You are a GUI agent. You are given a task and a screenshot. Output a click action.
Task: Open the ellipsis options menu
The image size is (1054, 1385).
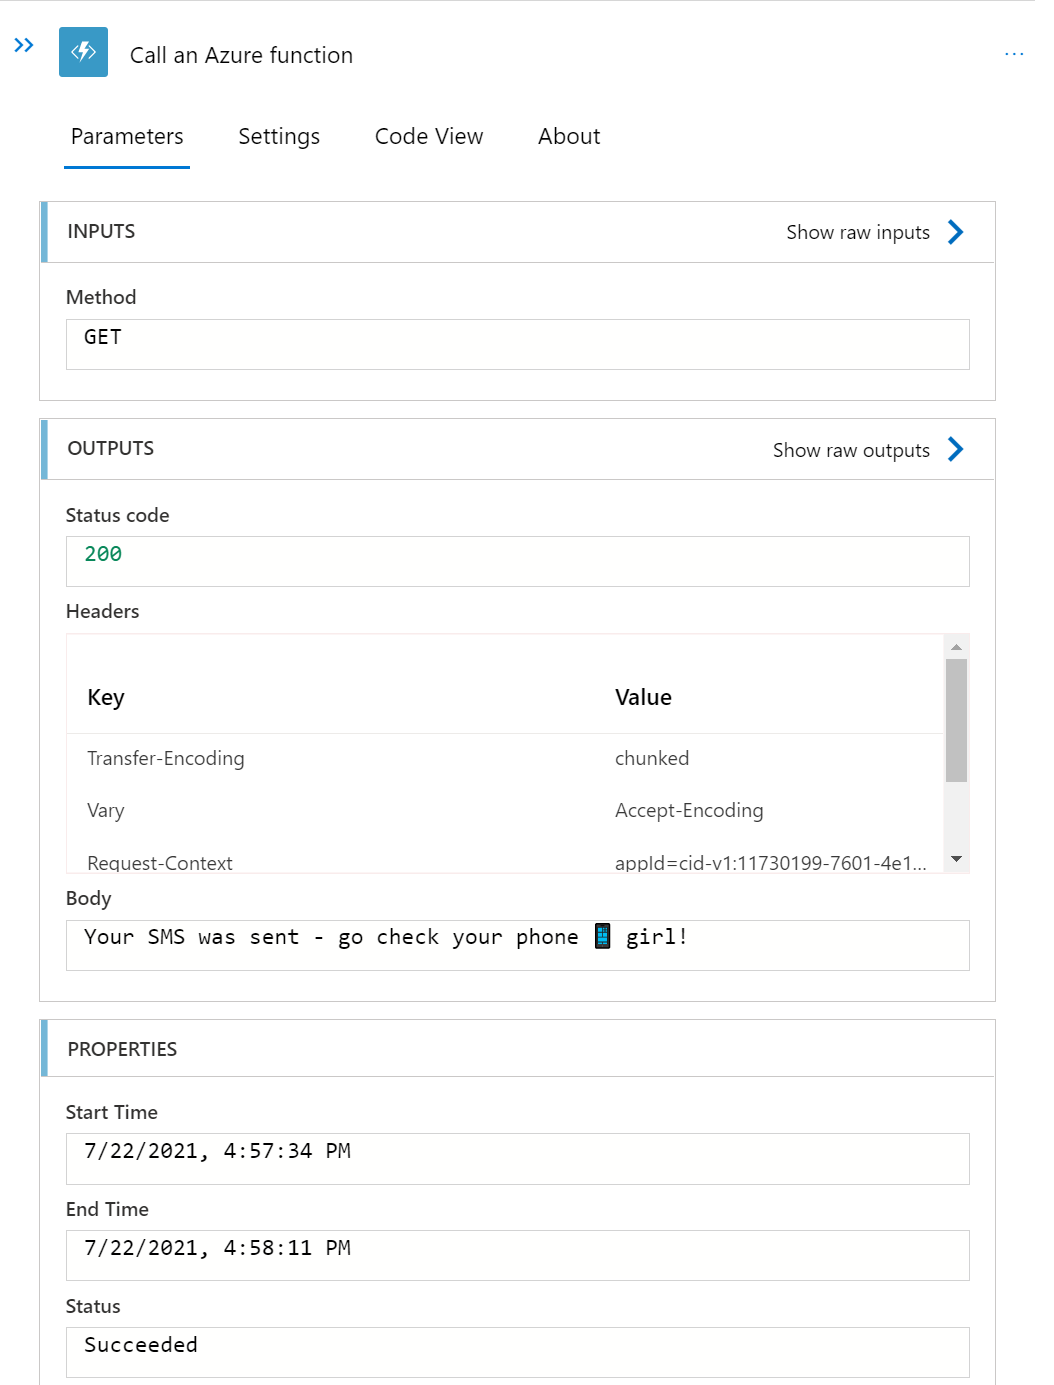(x=1014, y=54)
